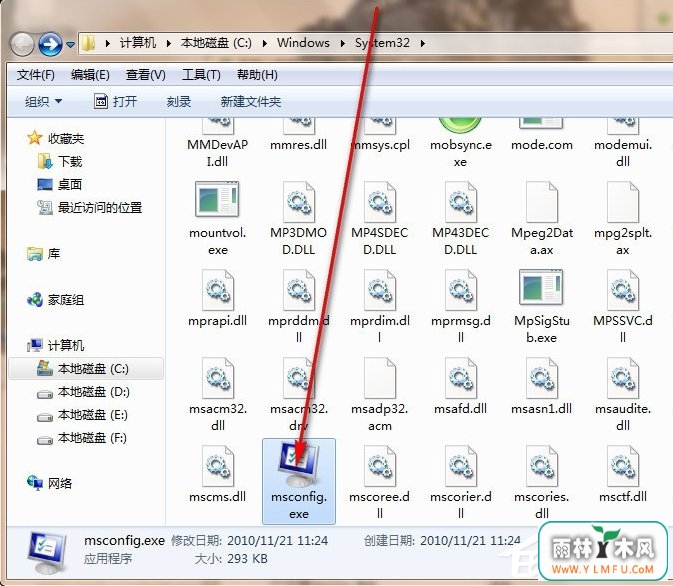Open the recent pages dropdown arrow
The height and width of the screenshot is (586, 673).
point(70,44)
